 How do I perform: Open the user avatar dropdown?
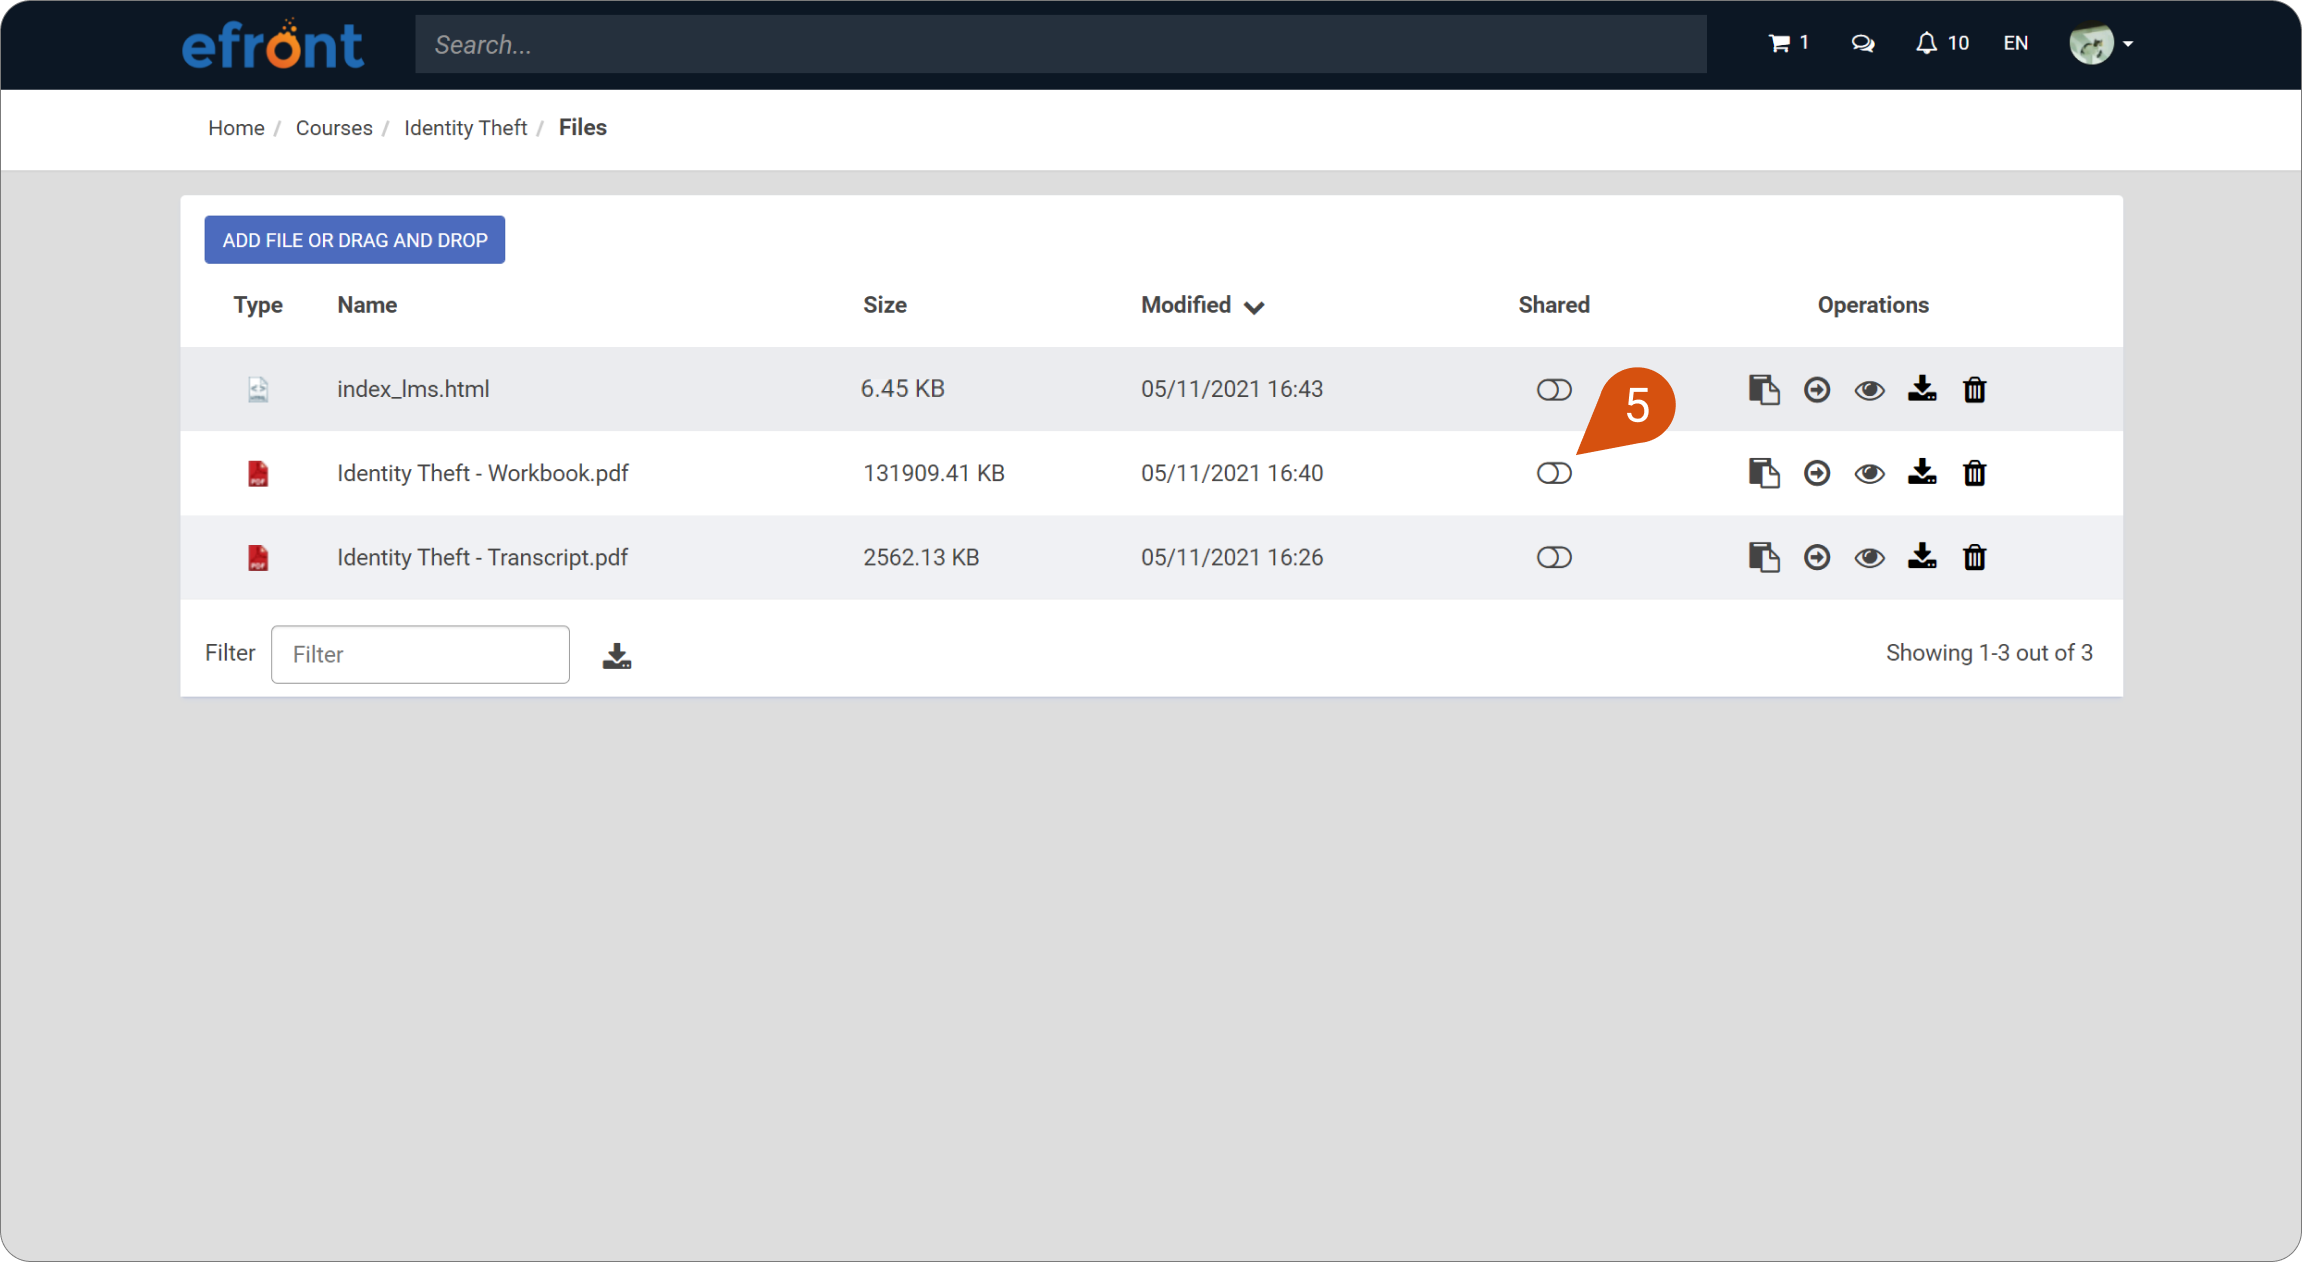pos(2101,44)
